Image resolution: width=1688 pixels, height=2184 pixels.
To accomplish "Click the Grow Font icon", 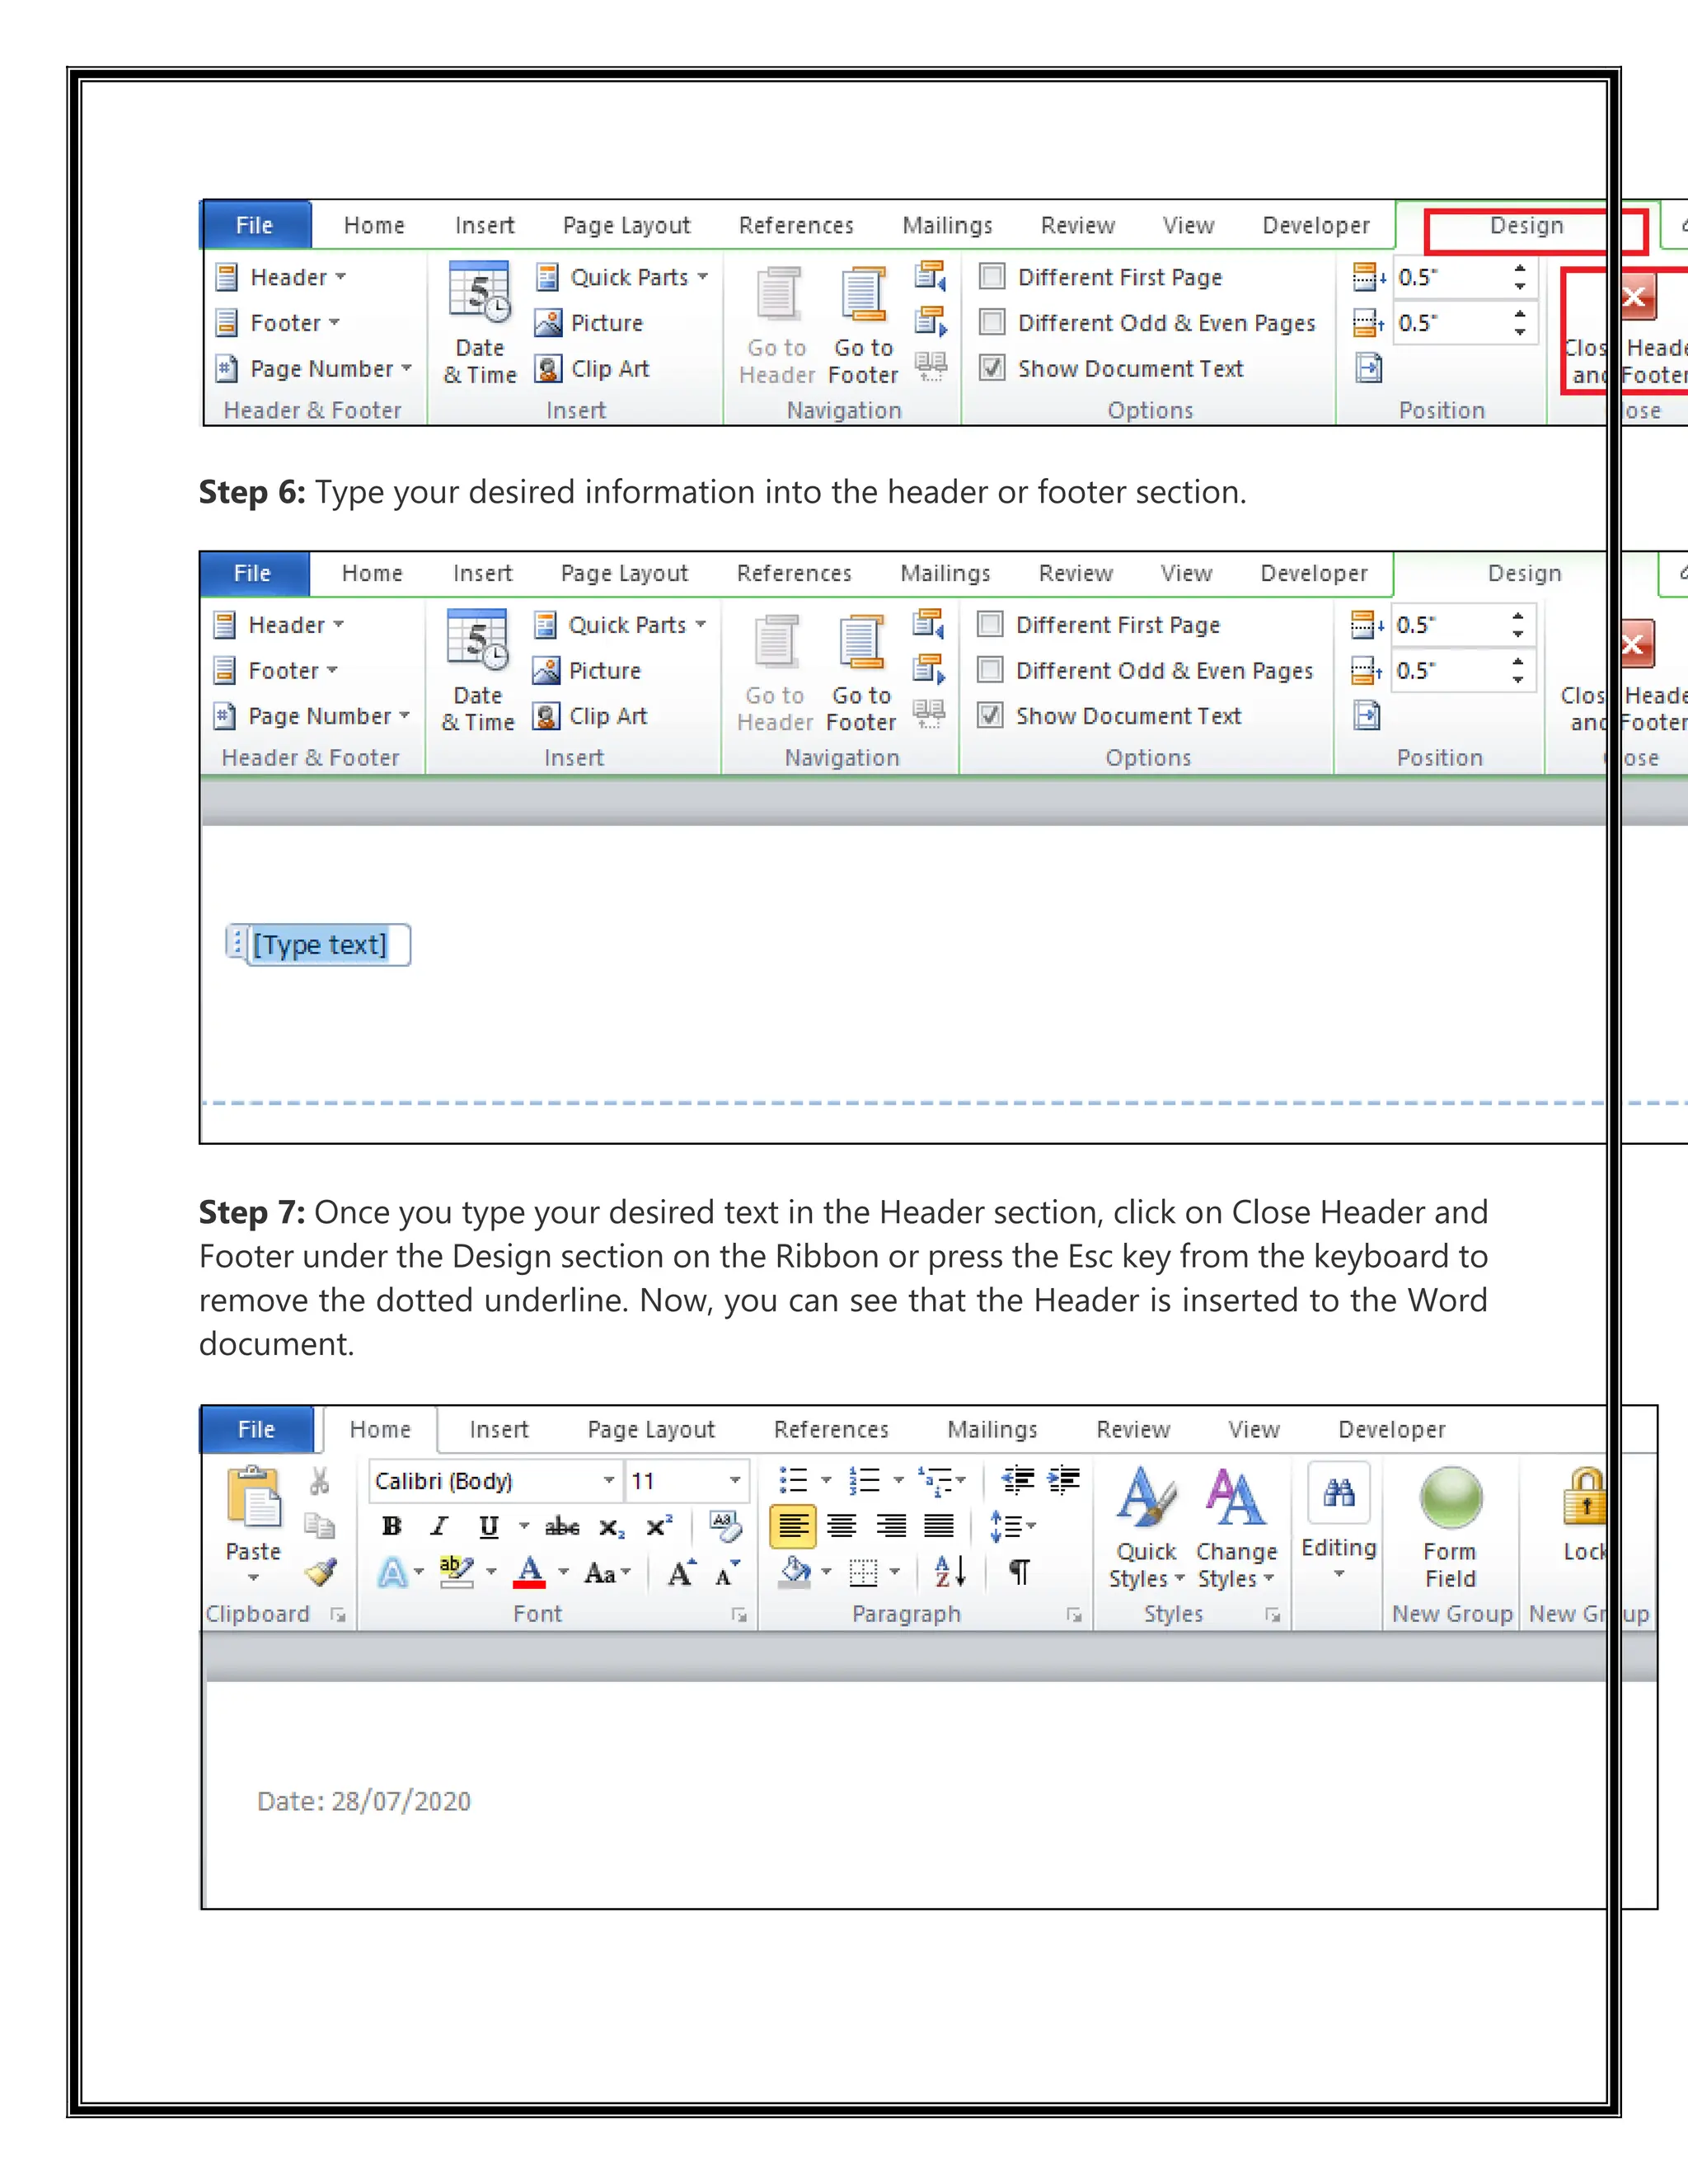I will pyautogui.click(x=682, y=1573).
